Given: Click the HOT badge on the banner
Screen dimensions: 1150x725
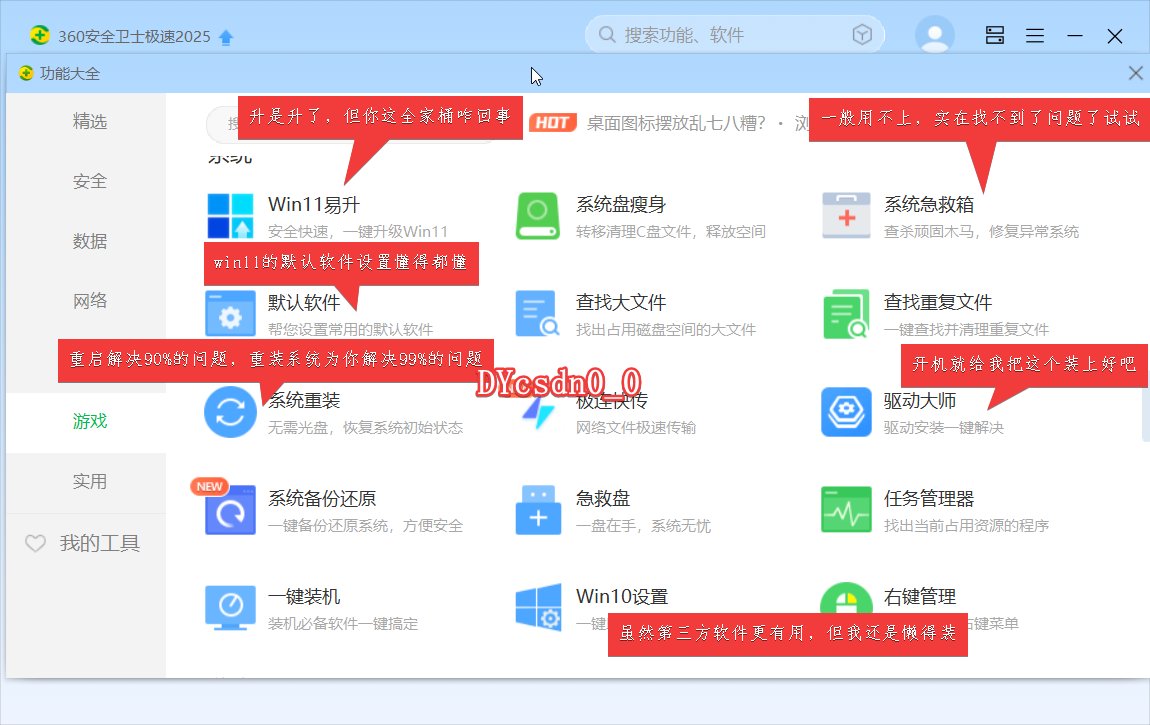Looking at the screenshot, I should point(552,122).
